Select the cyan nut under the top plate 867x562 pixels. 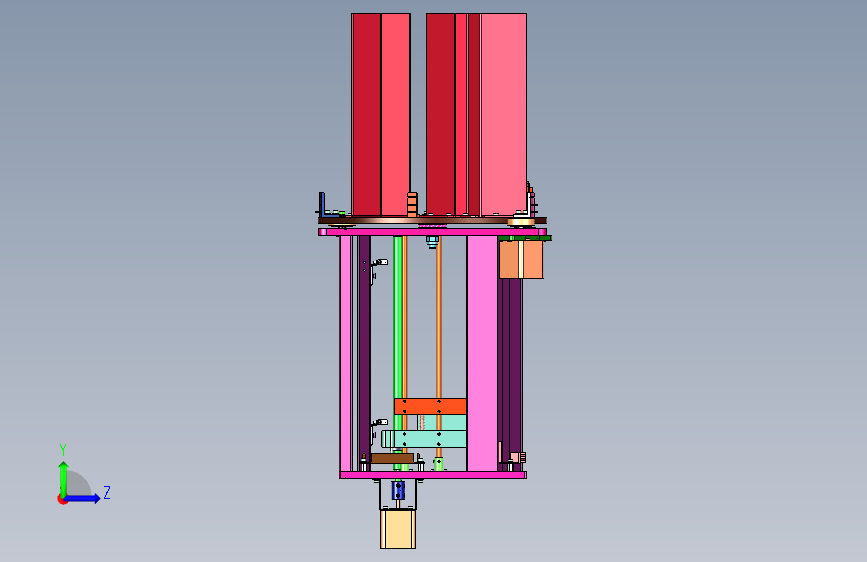(432, 242)
